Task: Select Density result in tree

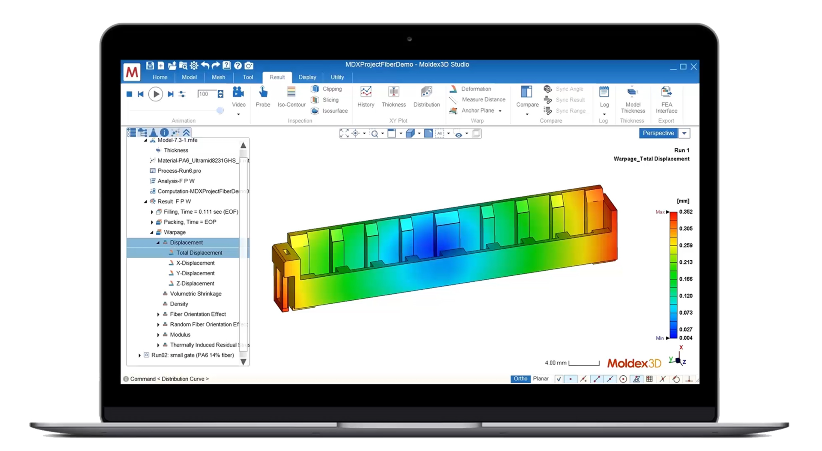Action: pos(179,304)
